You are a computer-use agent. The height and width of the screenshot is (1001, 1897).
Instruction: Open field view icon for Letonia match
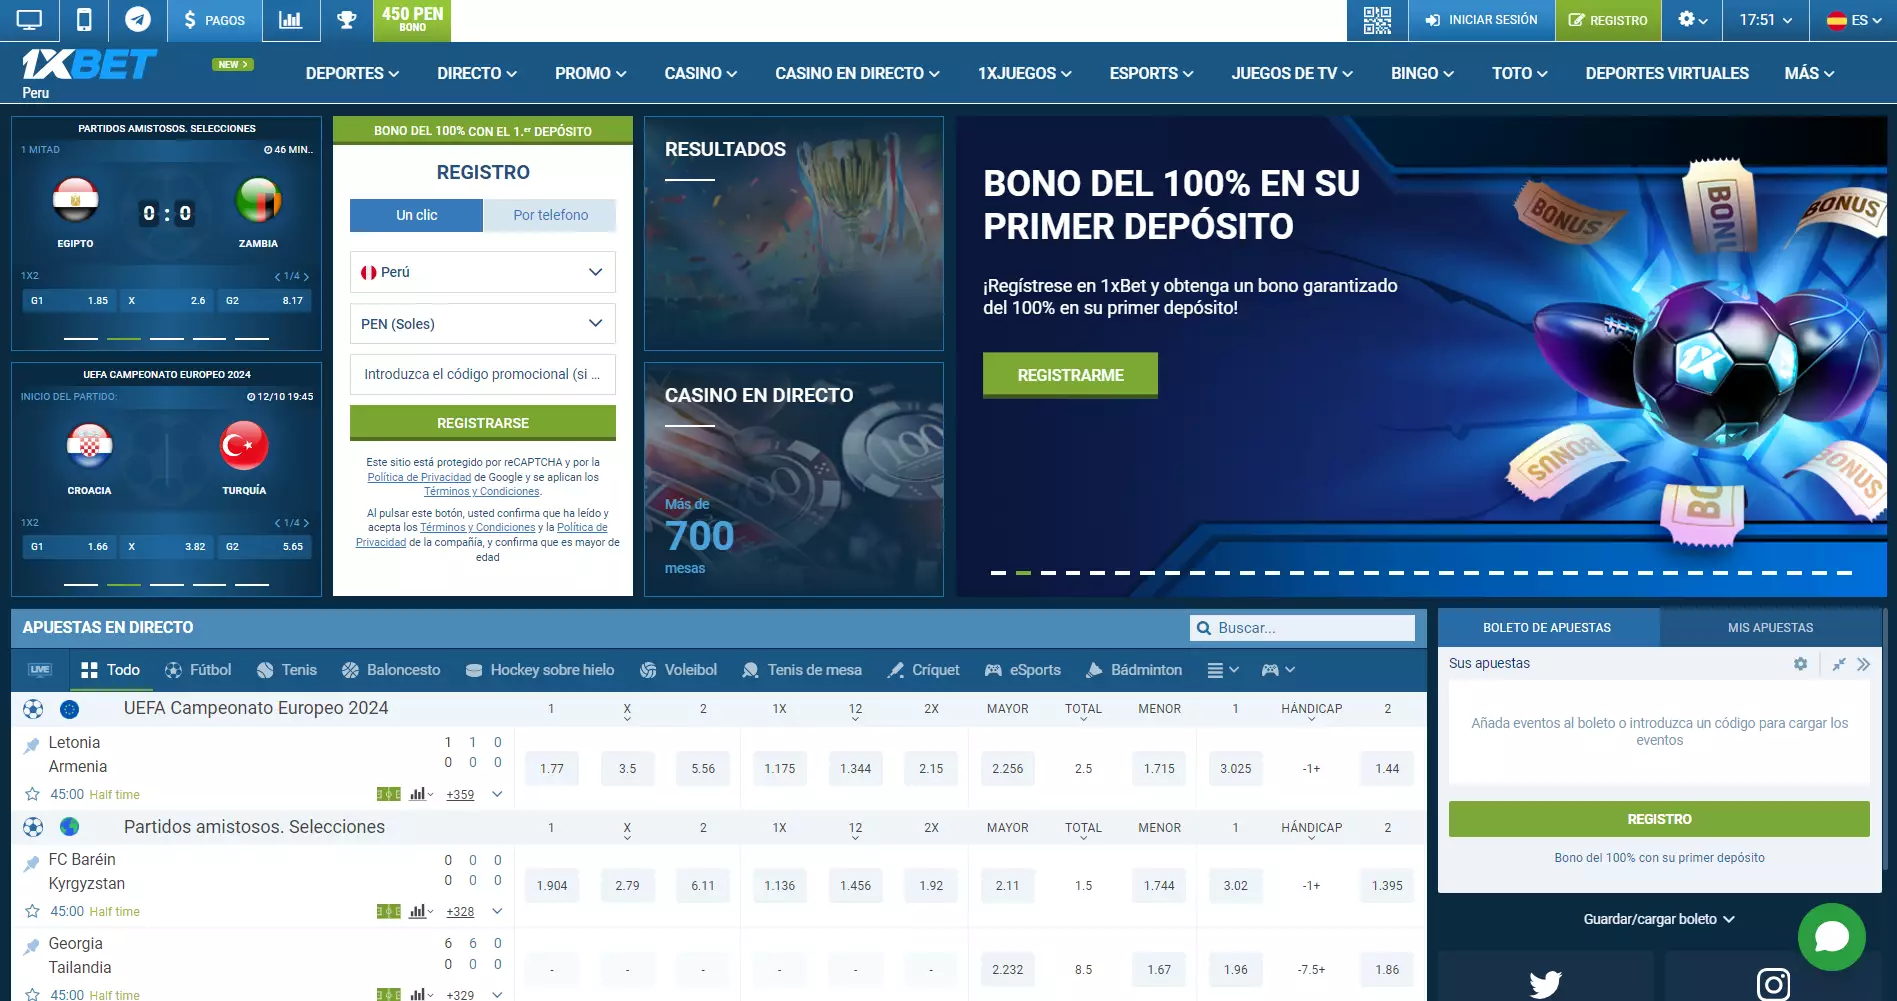388,794
